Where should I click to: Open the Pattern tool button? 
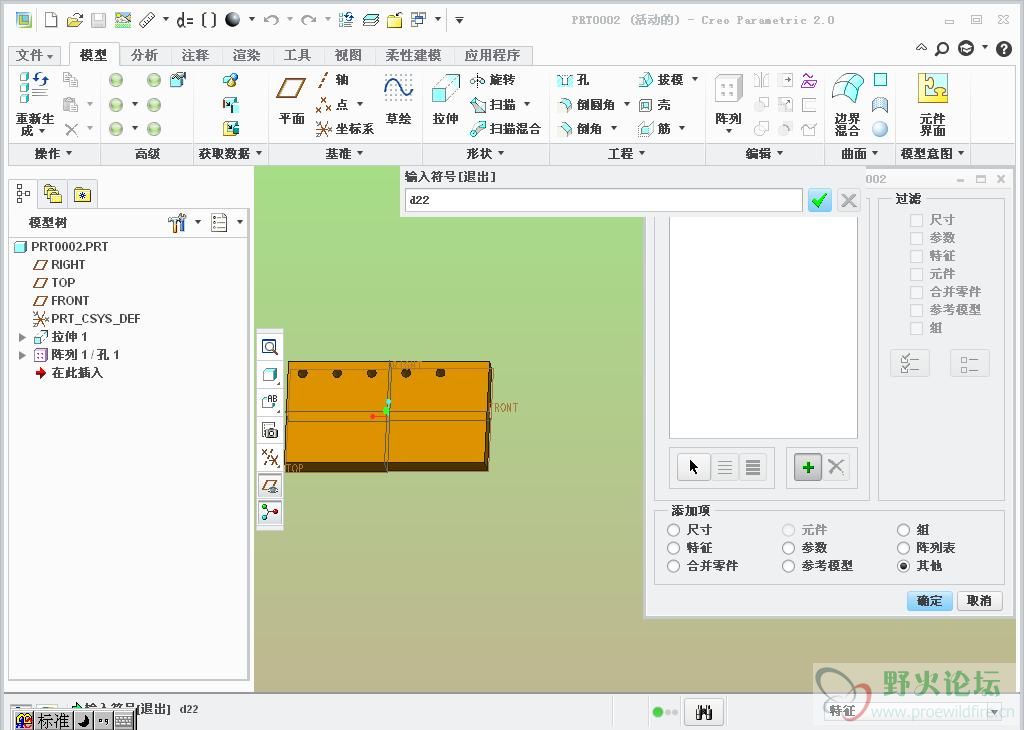(x=728, y=104)
